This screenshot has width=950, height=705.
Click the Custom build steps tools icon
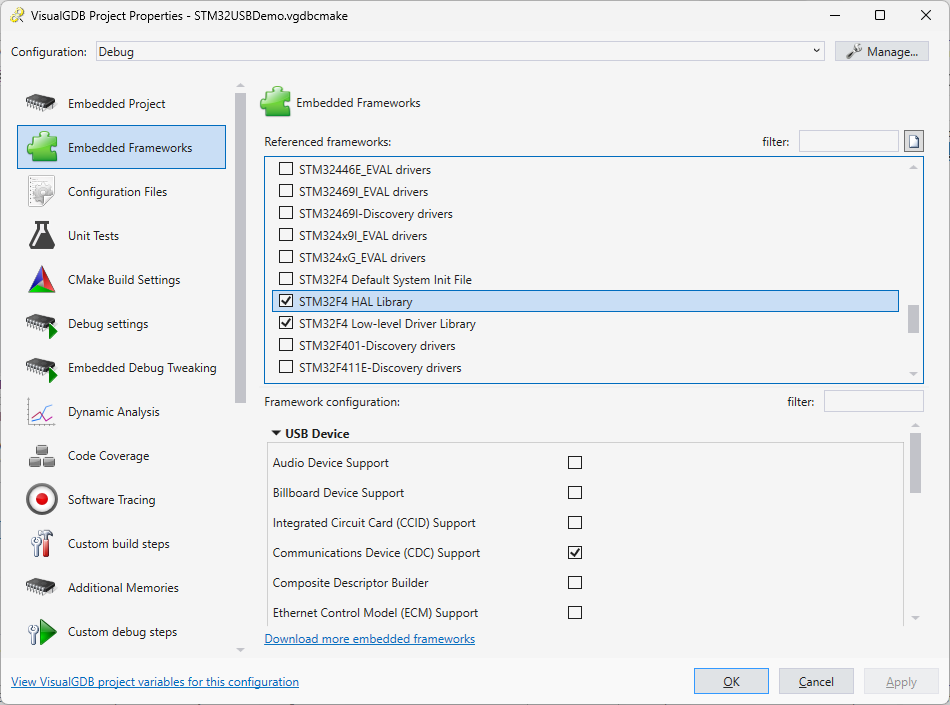pyautogui.click(x=41, y=544)
